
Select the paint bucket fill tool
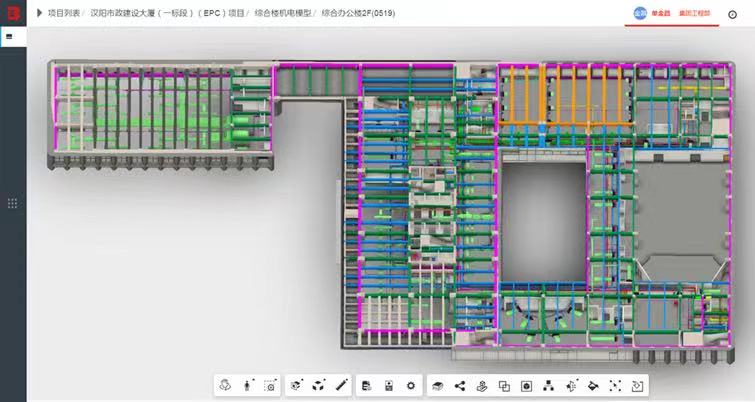593,385
